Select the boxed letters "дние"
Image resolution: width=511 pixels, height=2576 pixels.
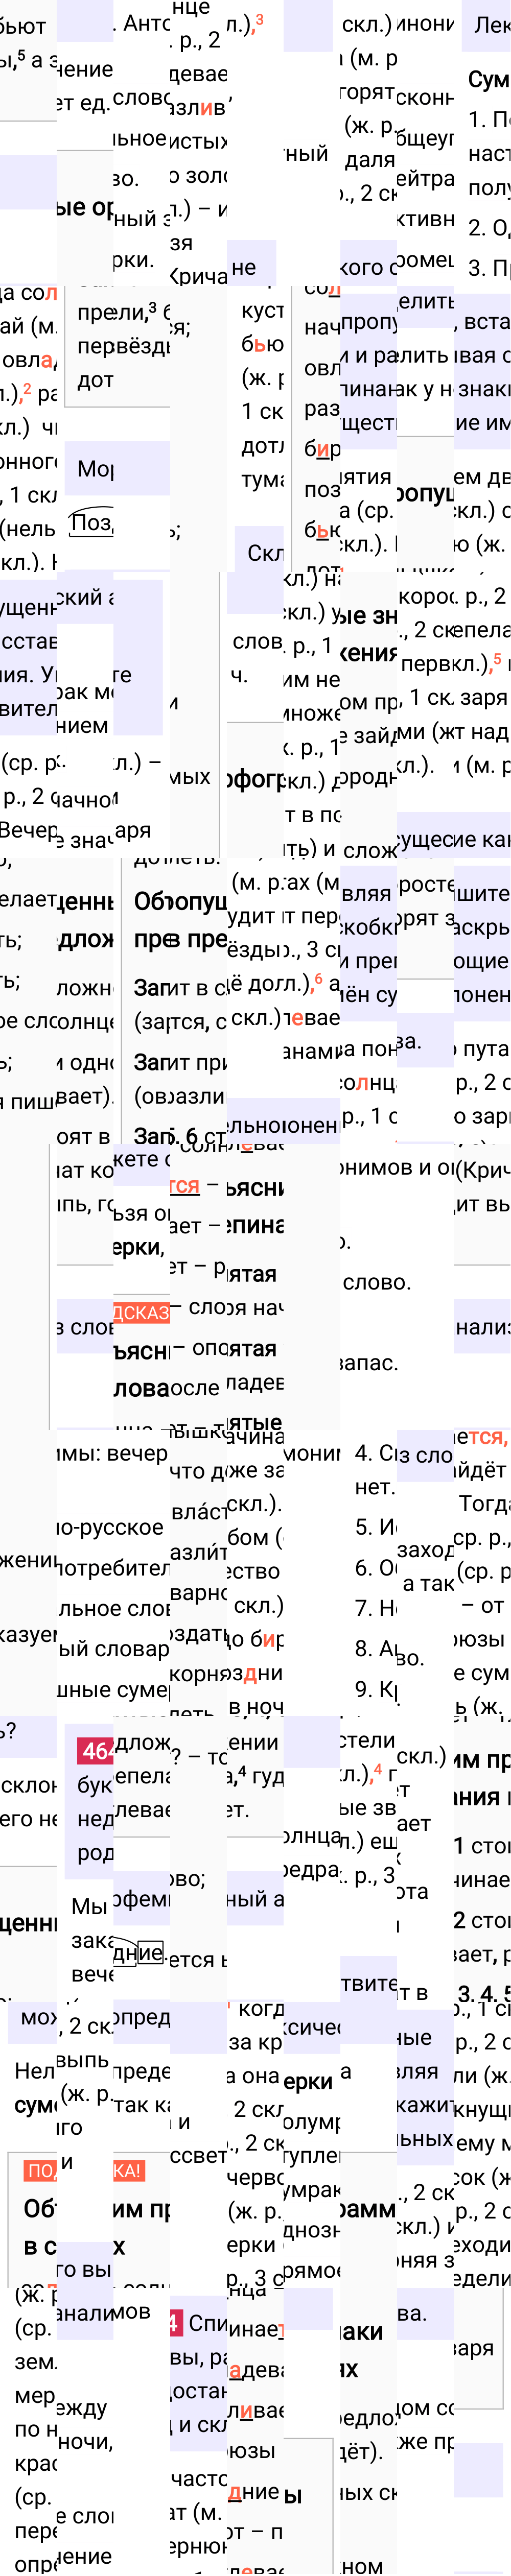tap(138, 1952)
